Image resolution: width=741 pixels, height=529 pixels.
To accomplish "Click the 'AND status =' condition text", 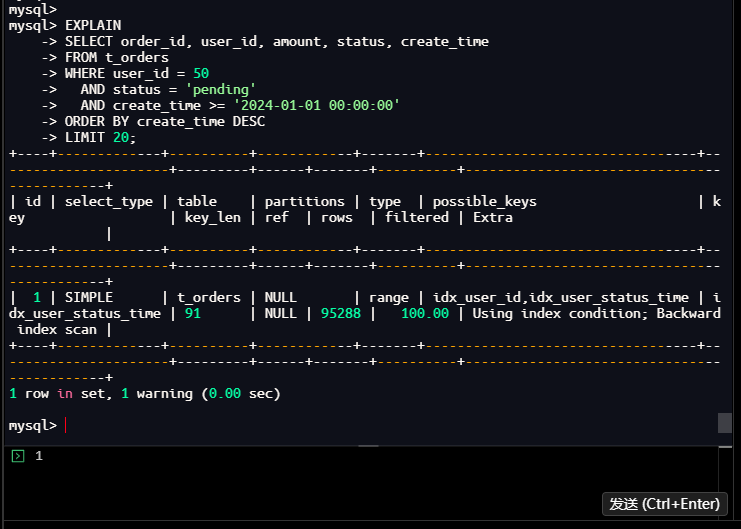I will click(x=129, y=89).
